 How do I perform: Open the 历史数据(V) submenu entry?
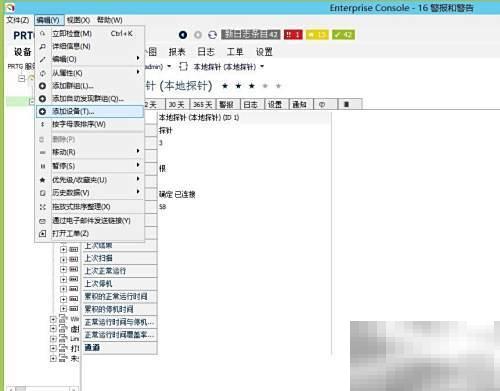(90, 193)
